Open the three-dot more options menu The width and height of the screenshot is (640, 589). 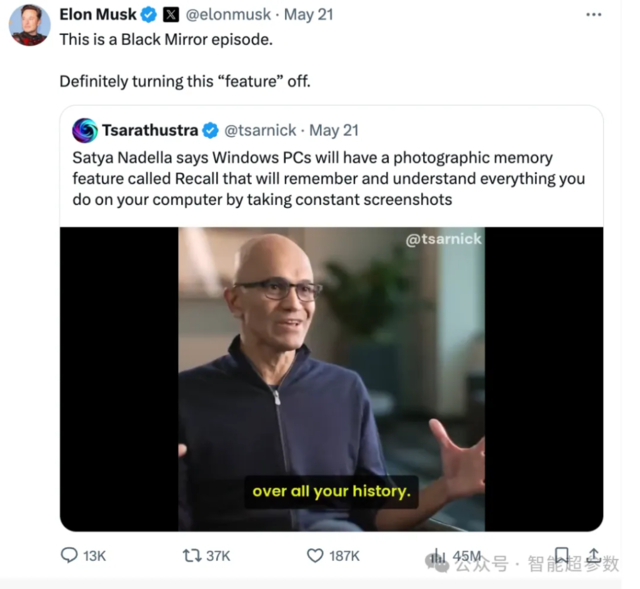tap(593, 15)
